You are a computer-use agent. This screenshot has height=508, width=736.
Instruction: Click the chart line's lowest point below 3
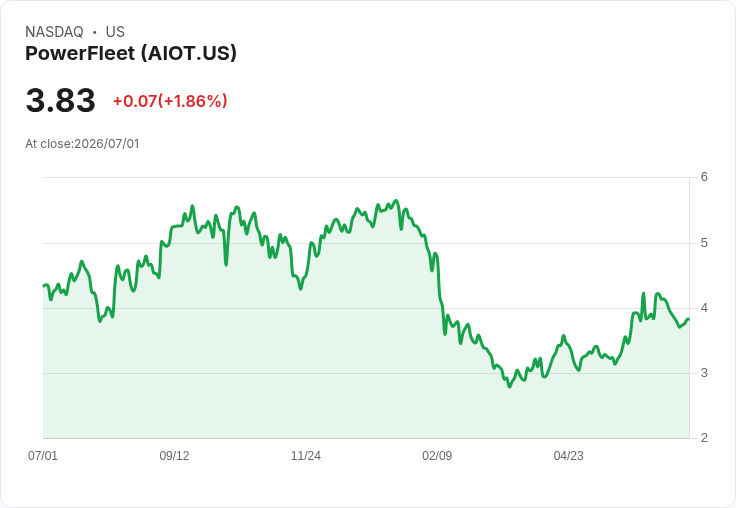(x=510, y=386)
